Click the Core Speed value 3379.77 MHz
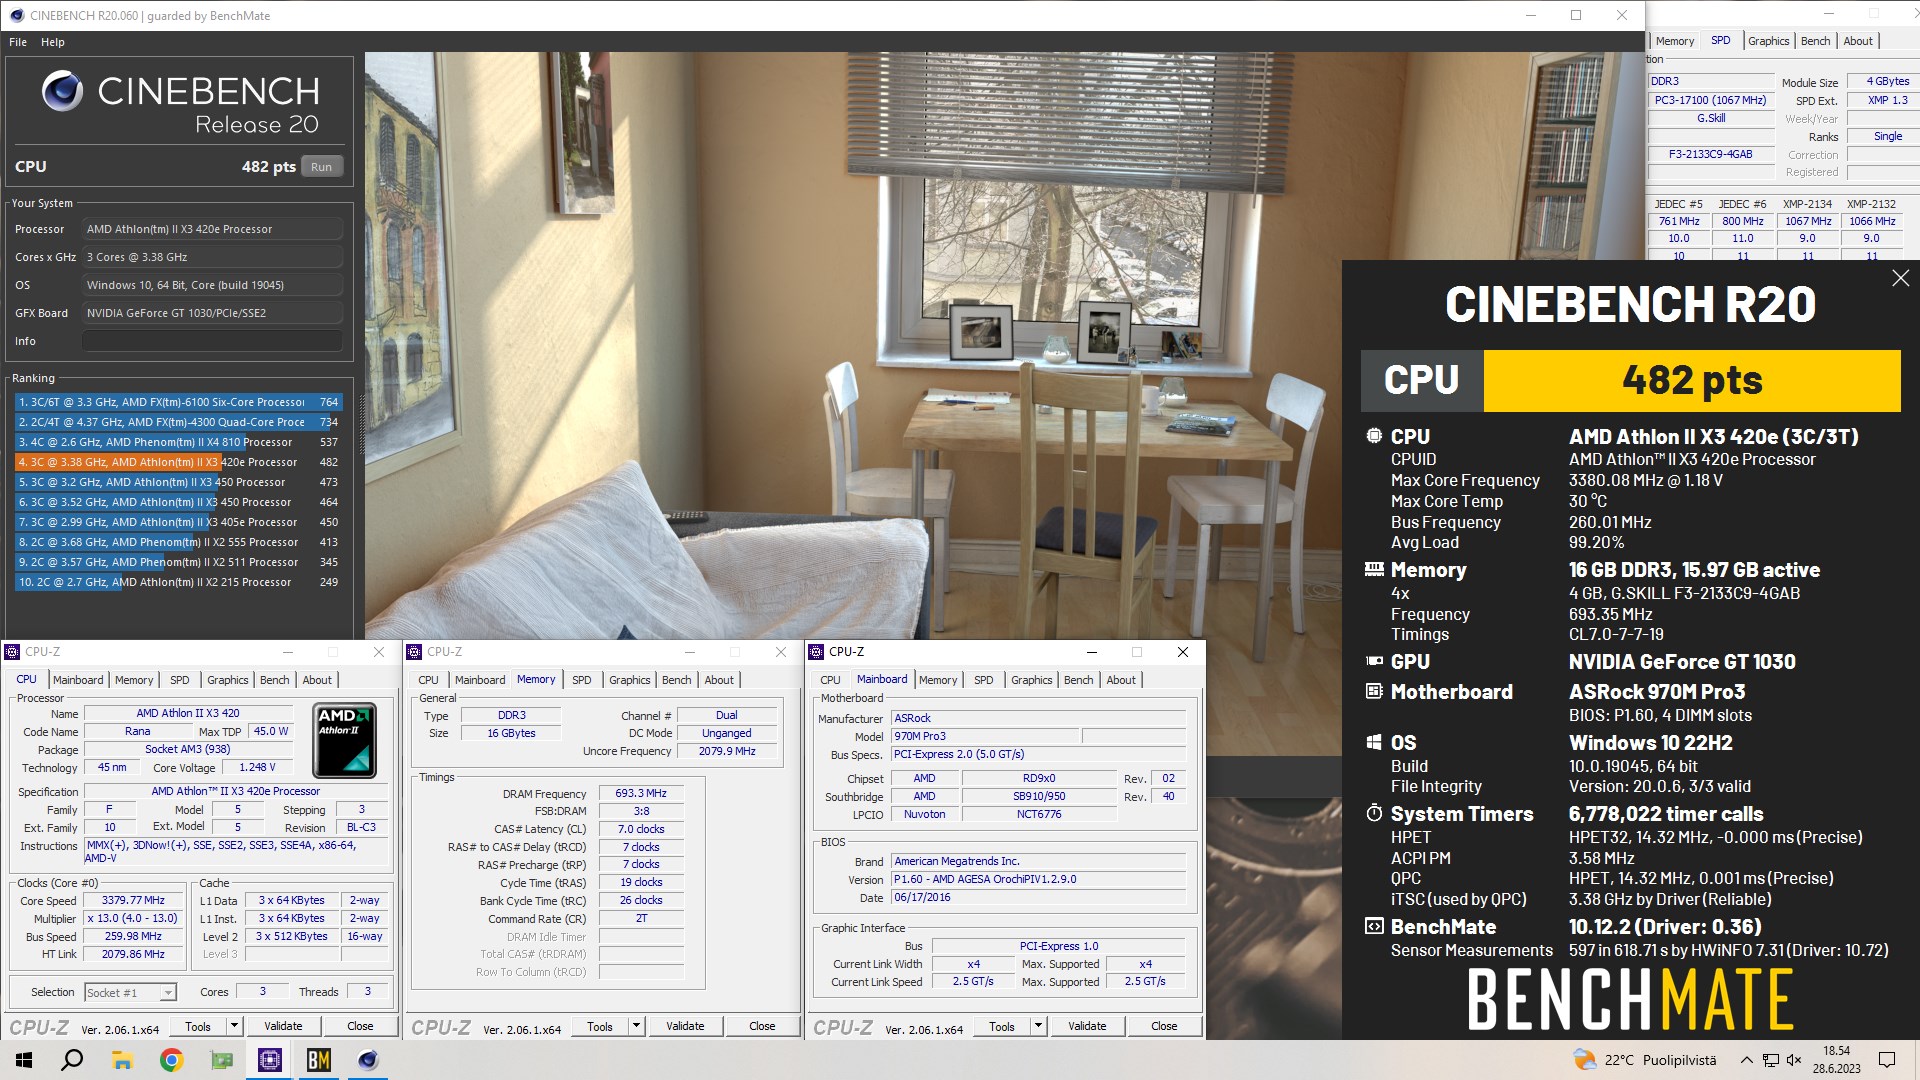The image size is (1920, 1080). click(x=134, y=900)
